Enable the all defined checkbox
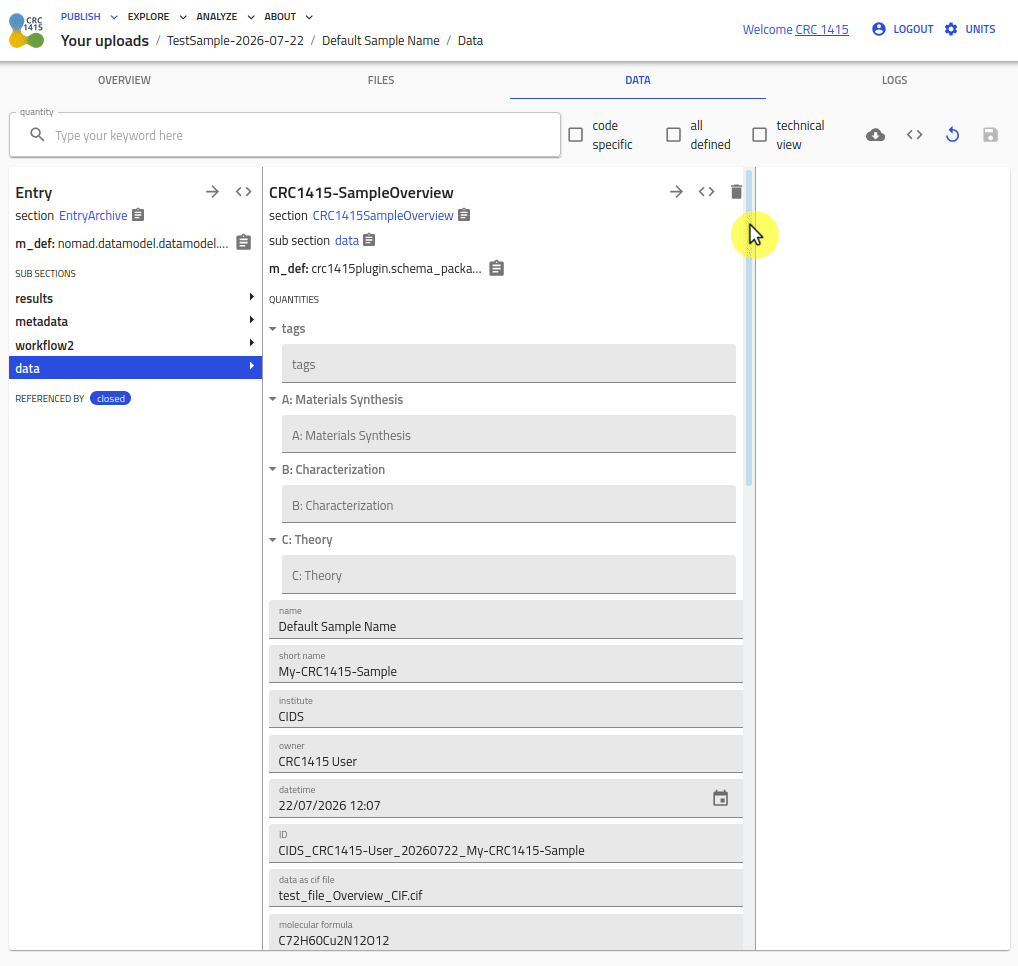Viewport: 1018px width, 966px height. point(674,134)
